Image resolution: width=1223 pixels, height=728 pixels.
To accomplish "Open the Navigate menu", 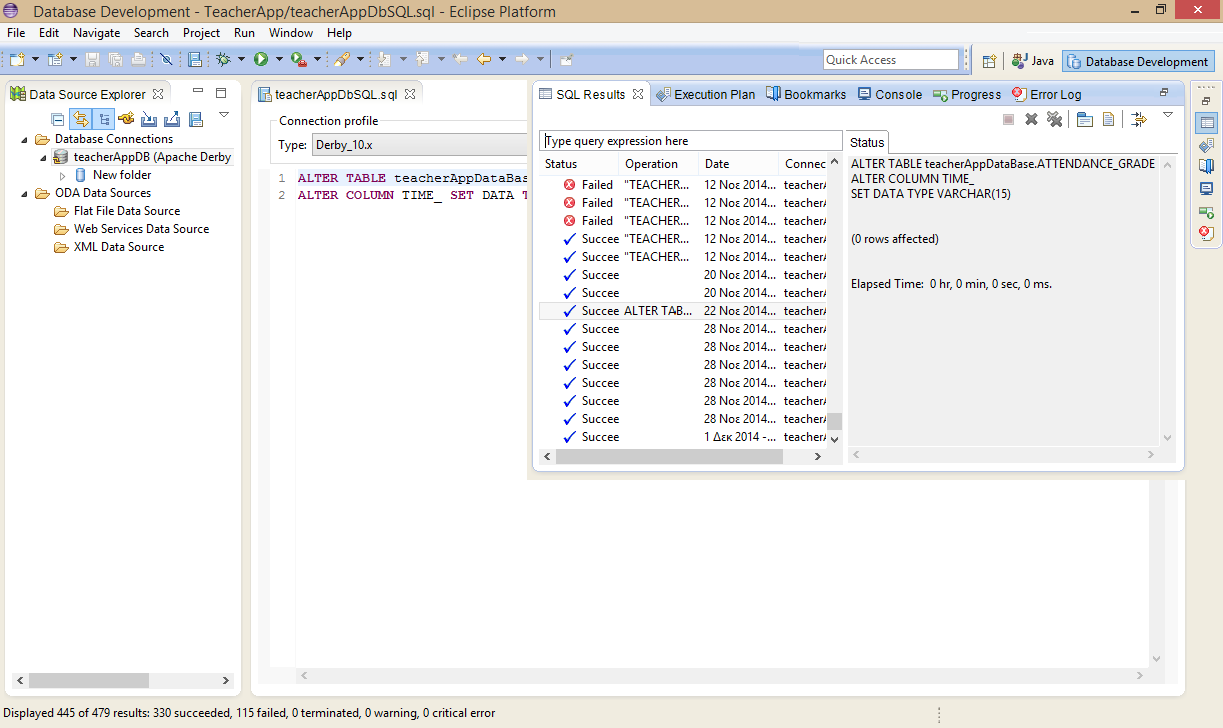I will [x=97, y=33].
